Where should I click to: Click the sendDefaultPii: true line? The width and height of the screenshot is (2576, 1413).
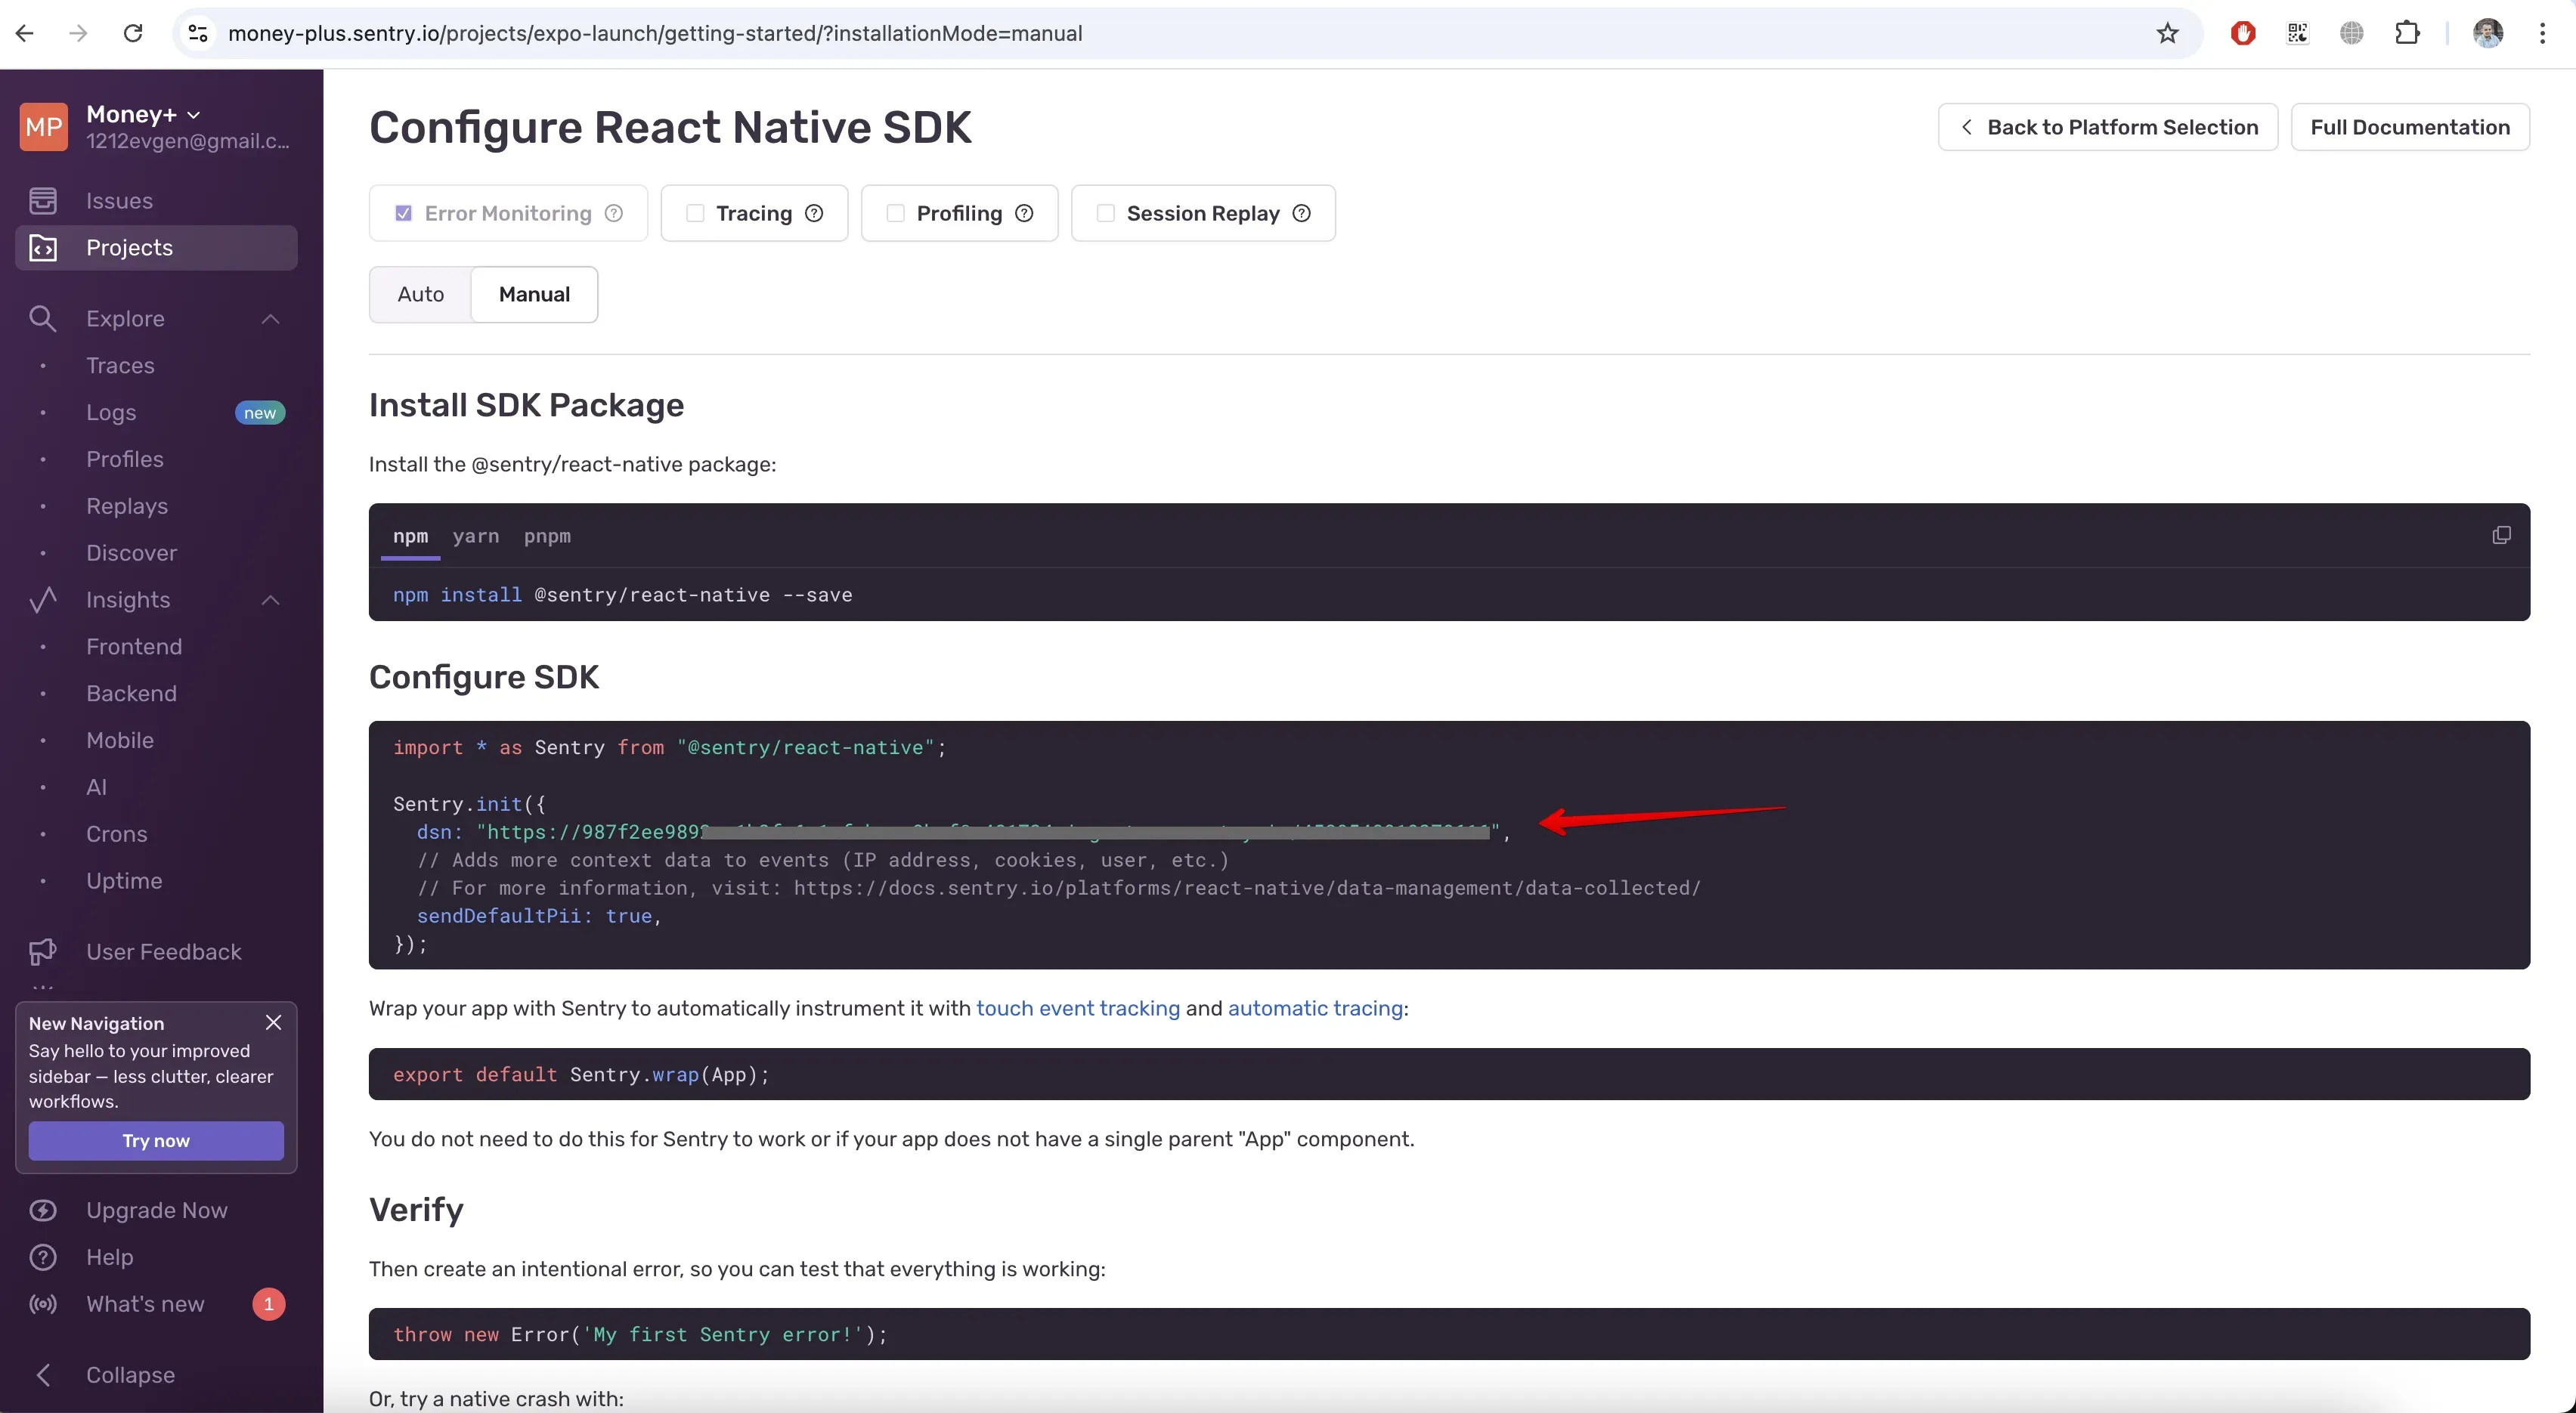[539, 916]
